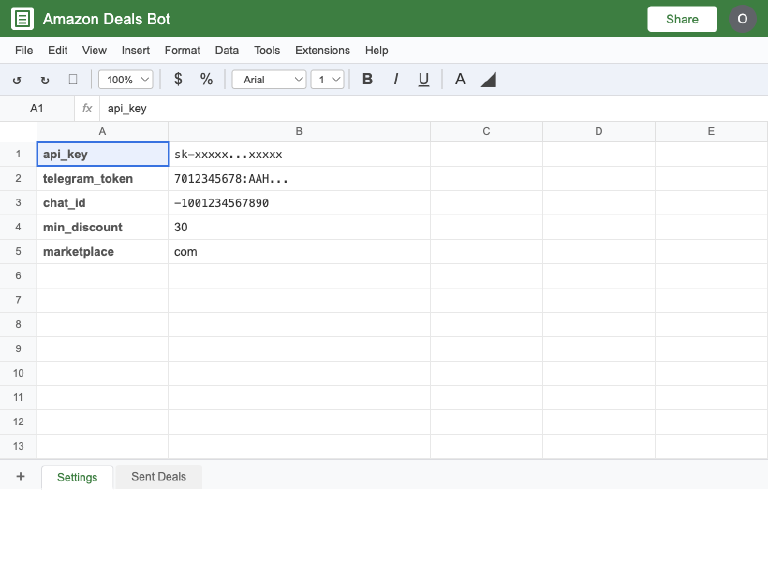The height and width of the screenshot is (562, 768).
Task: Select the cell containing 30
Action: coord(299,227)
